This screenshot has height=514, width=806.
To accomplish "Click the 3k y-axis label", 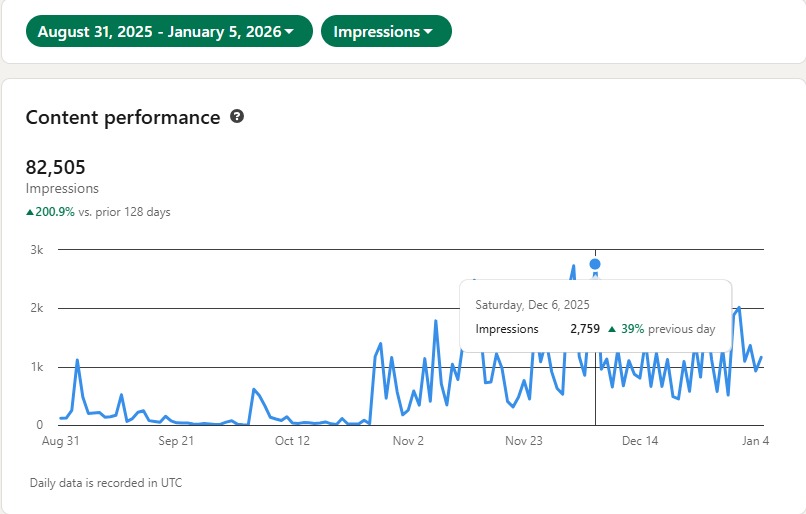I will (x=35, y=250).
